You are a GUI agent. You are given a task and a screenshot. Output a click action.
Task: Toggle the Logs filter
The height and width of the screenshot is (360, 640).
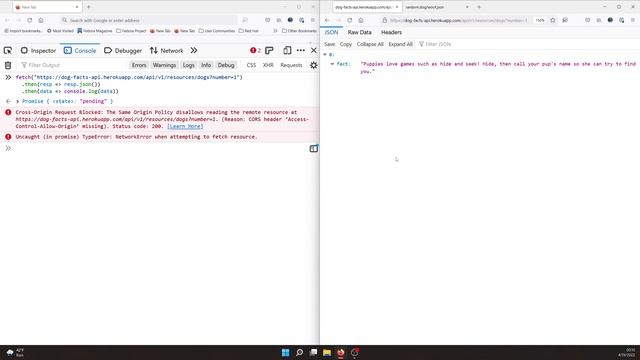tap(189, 65)
